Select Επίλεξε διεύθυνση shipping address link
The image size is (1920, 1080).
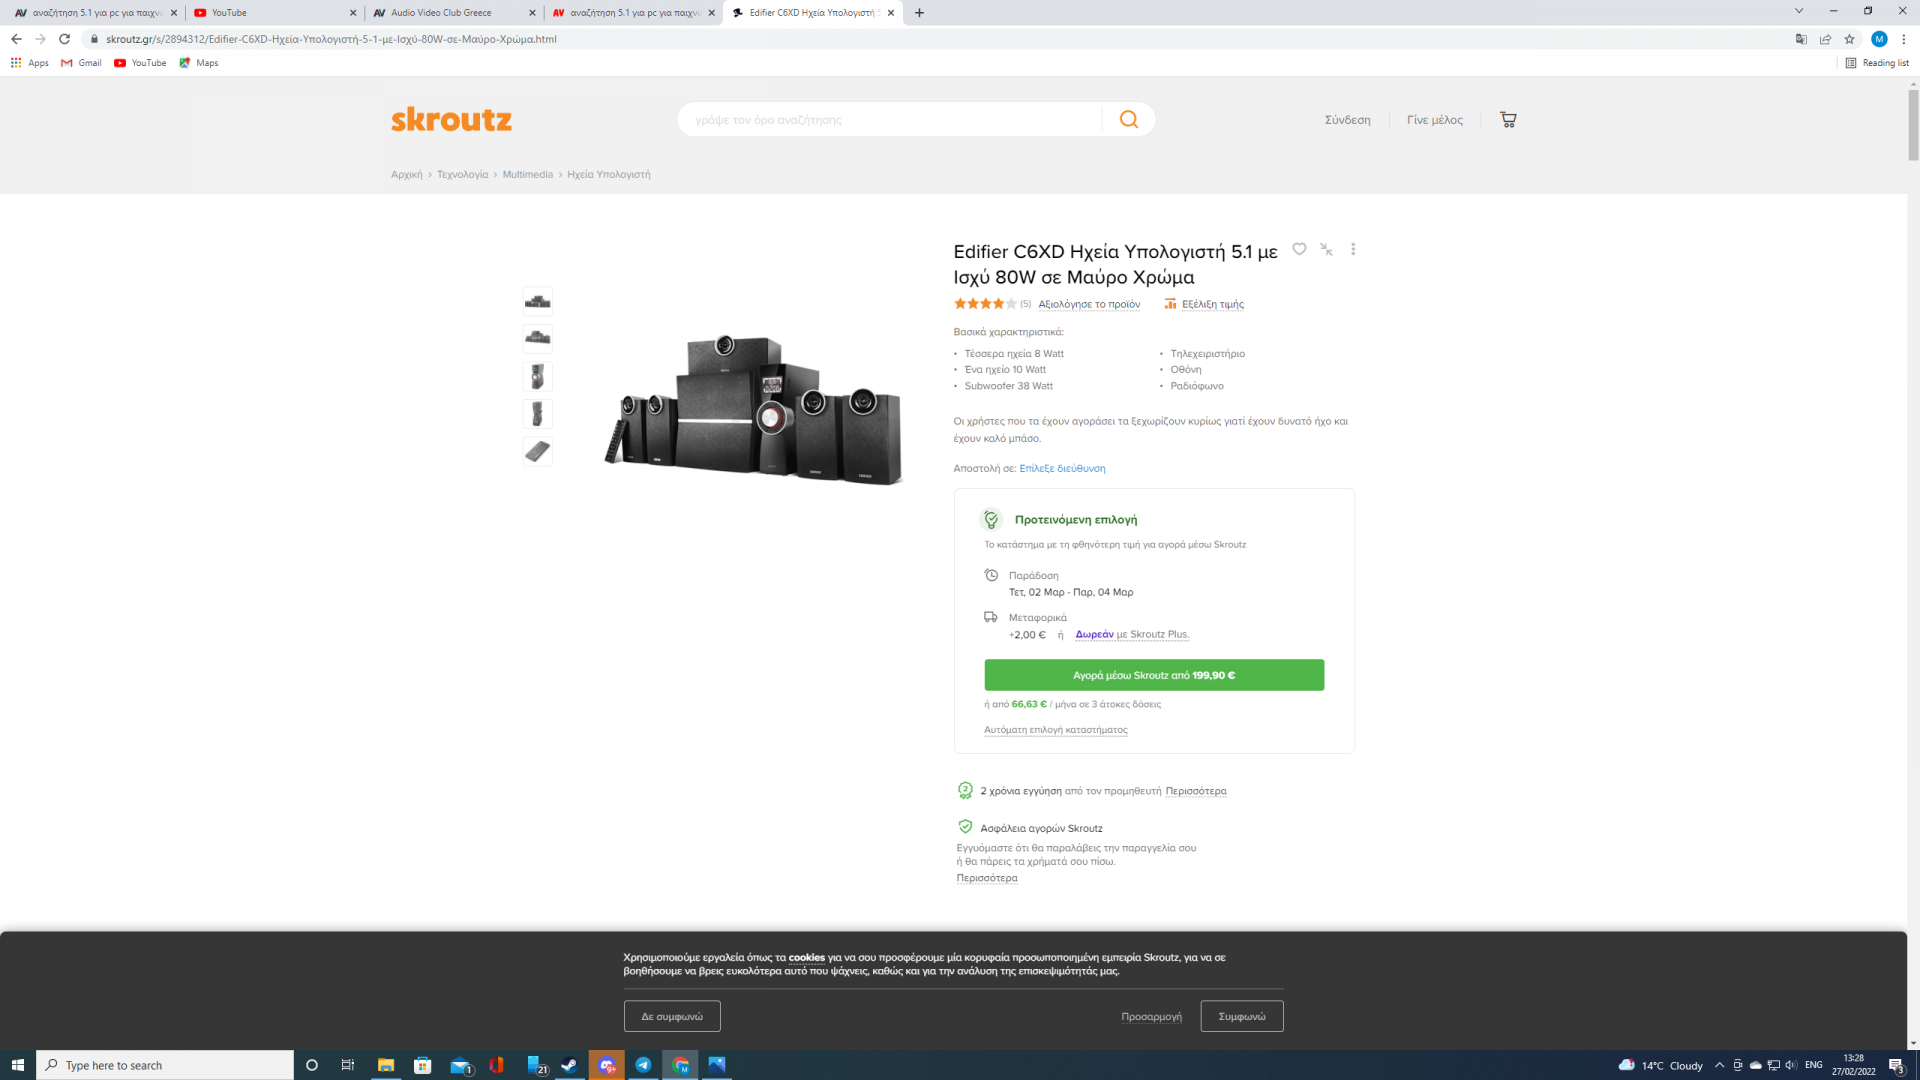[1062, 468]
